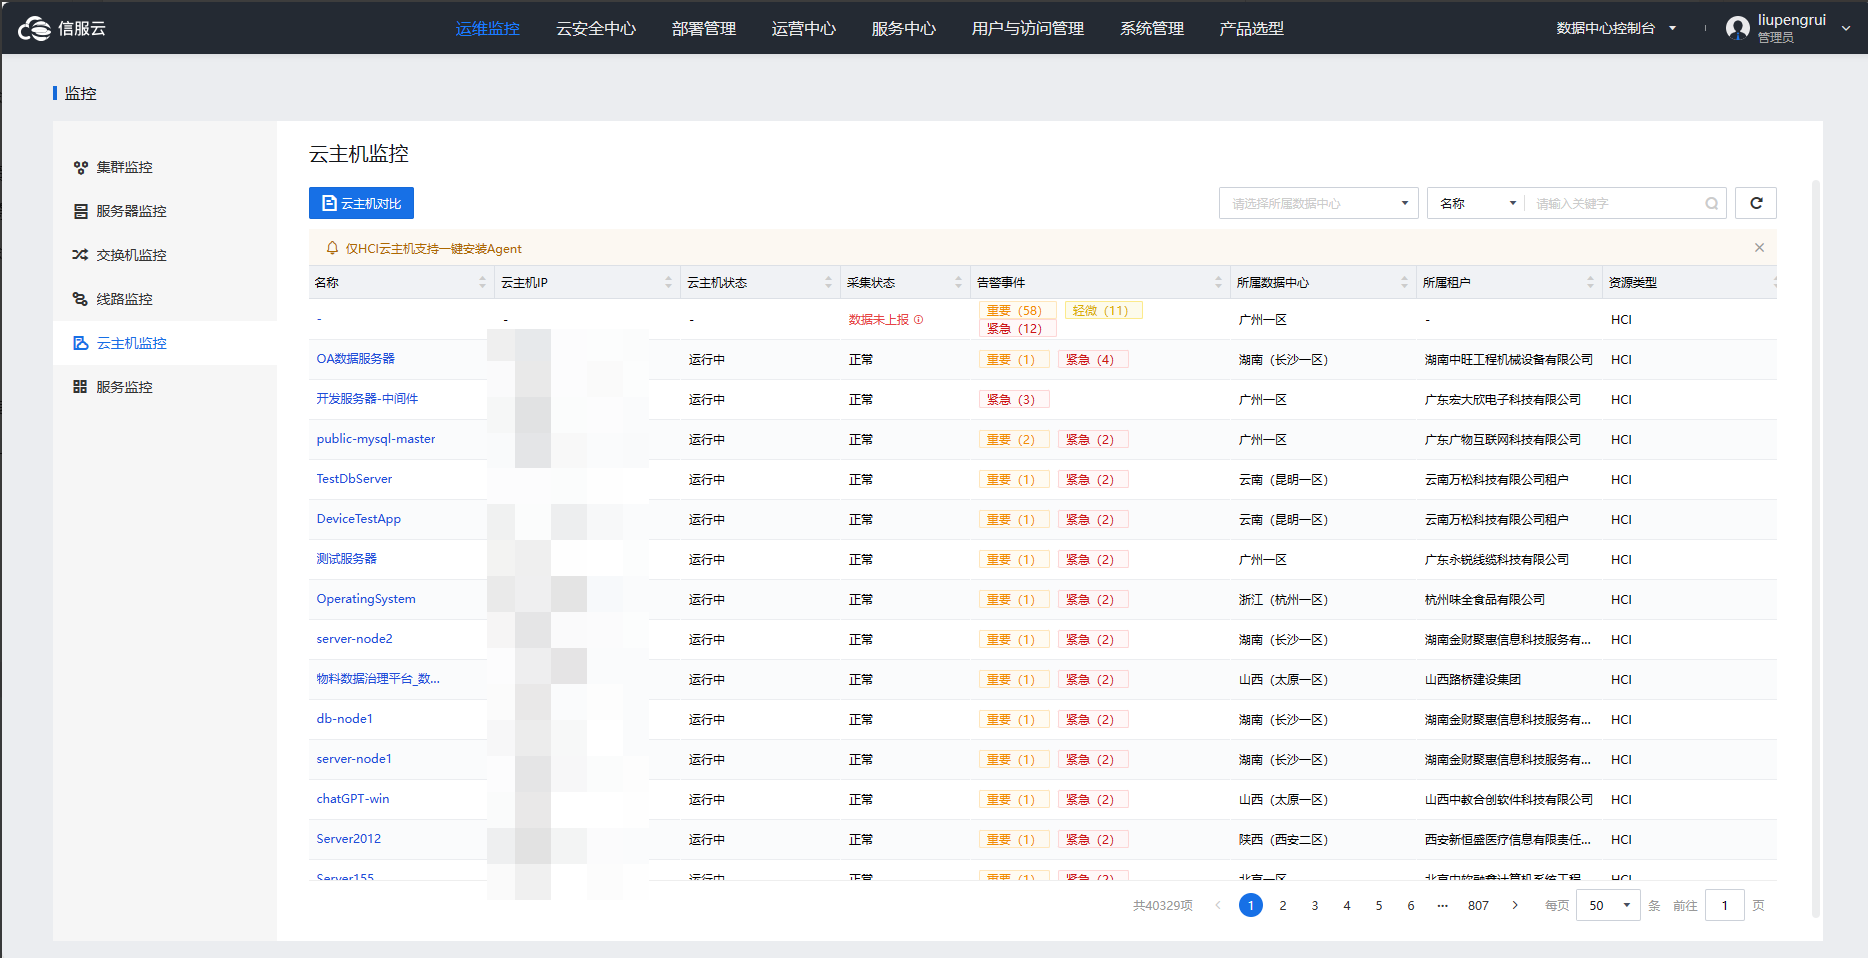Open the db-node1 link

[x=345, y=719]
